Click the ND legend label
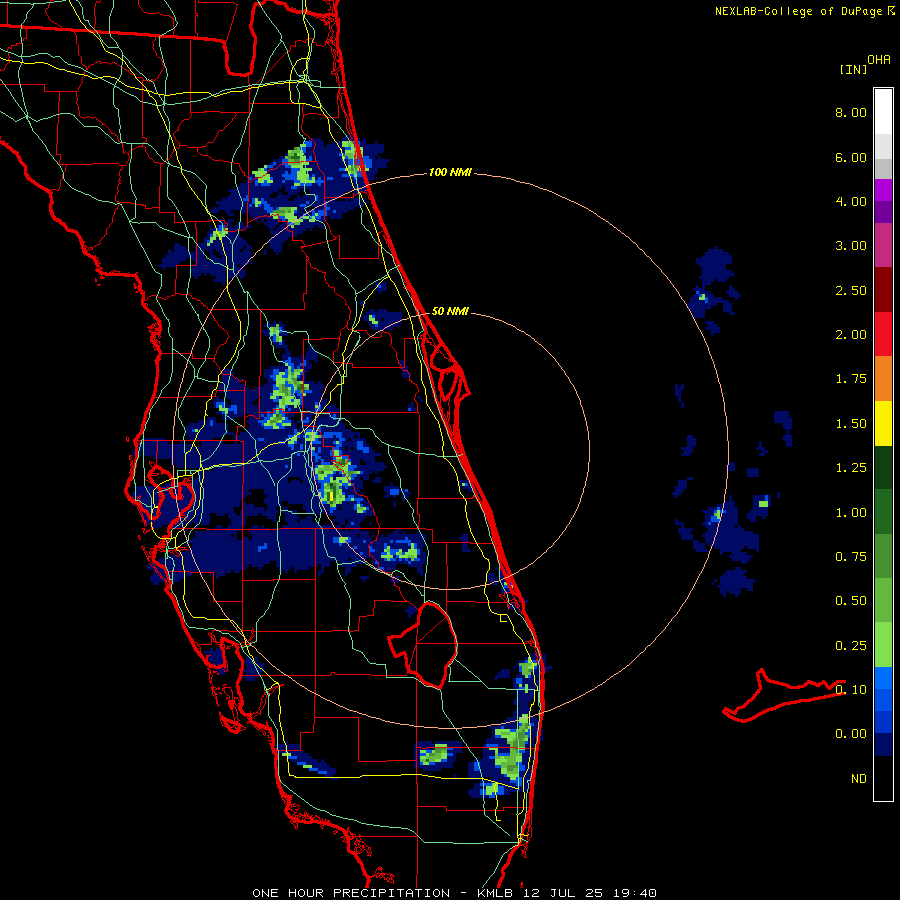The width and height of the screenshot is (900, 900). coord(859,779)
